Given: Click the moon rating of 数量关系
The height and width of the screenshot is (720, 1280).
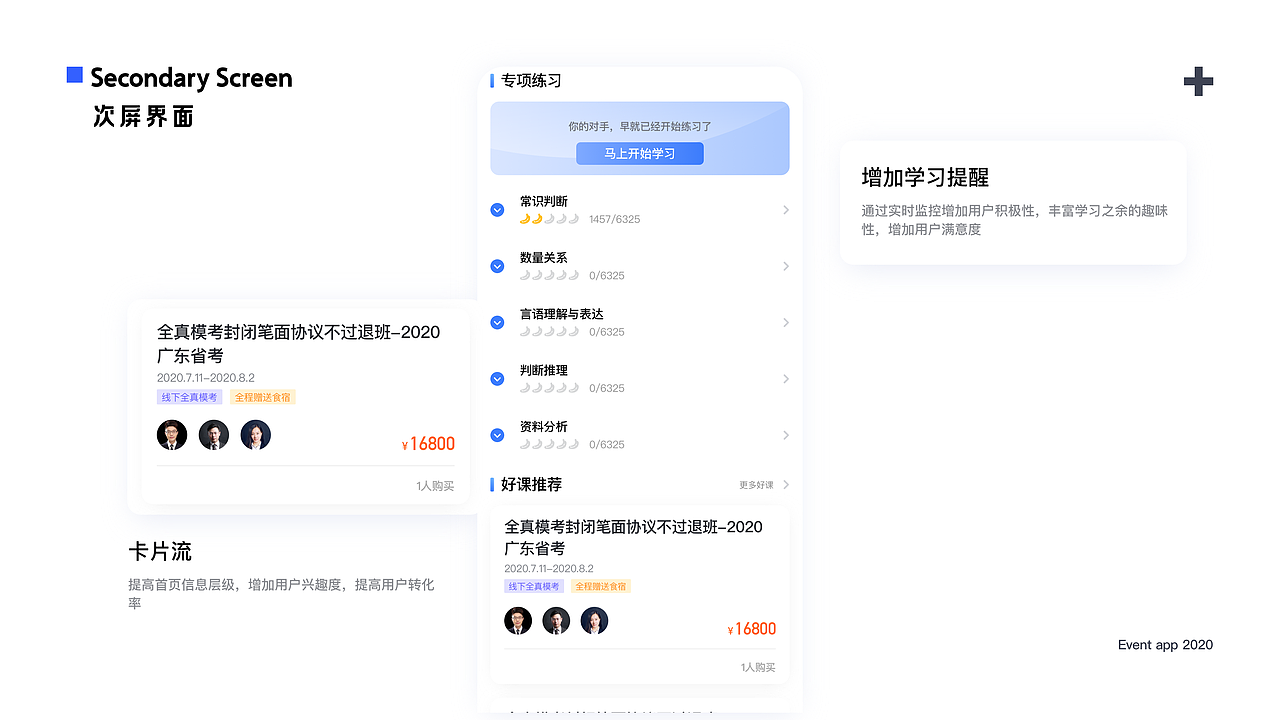Looking at the screenshot, I should 549,275.
